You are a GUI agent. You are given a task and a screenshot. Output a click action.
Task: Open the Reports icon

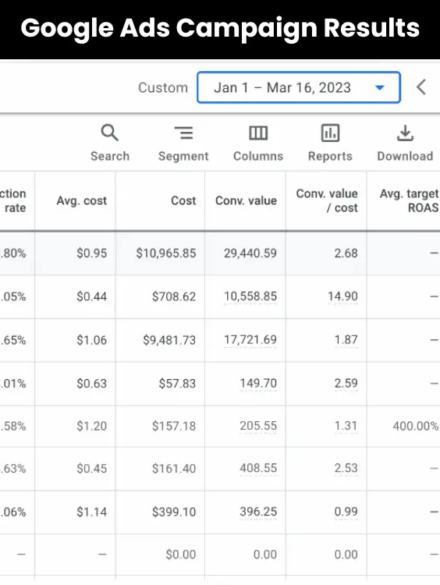pyautogui.click(x=330, y=133)
